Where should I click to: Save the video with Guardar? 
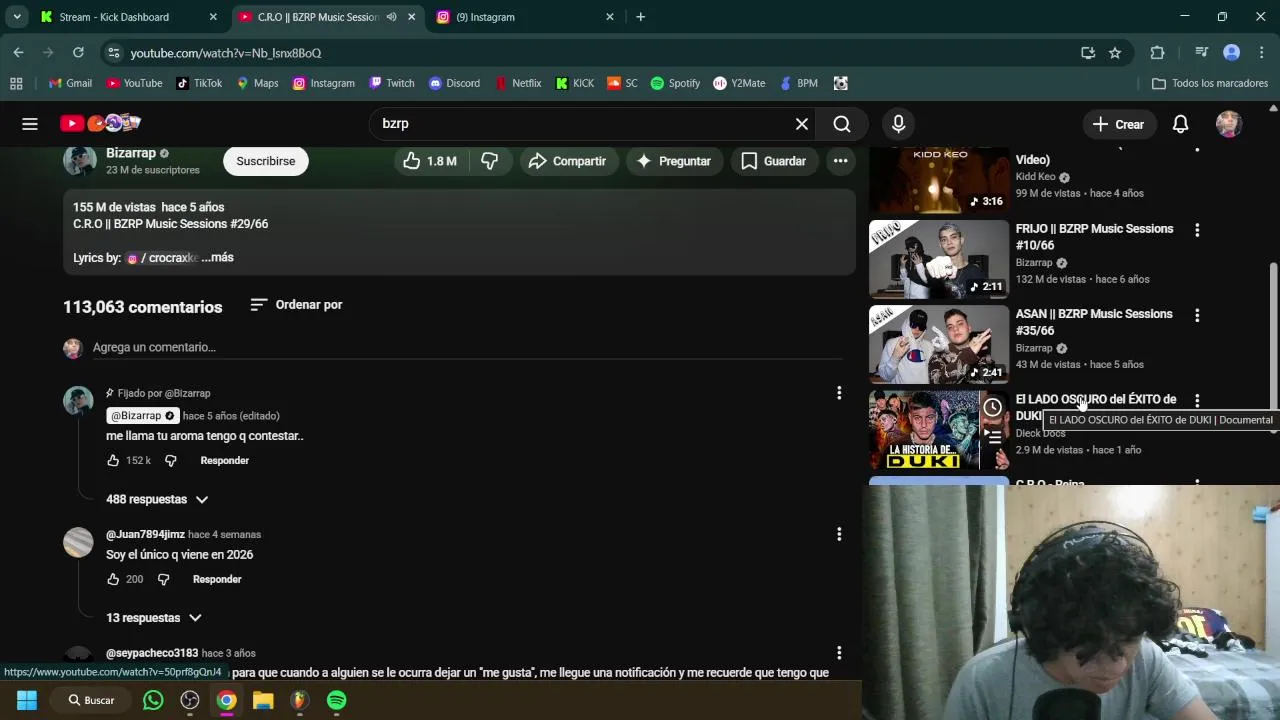pos(773,161)
